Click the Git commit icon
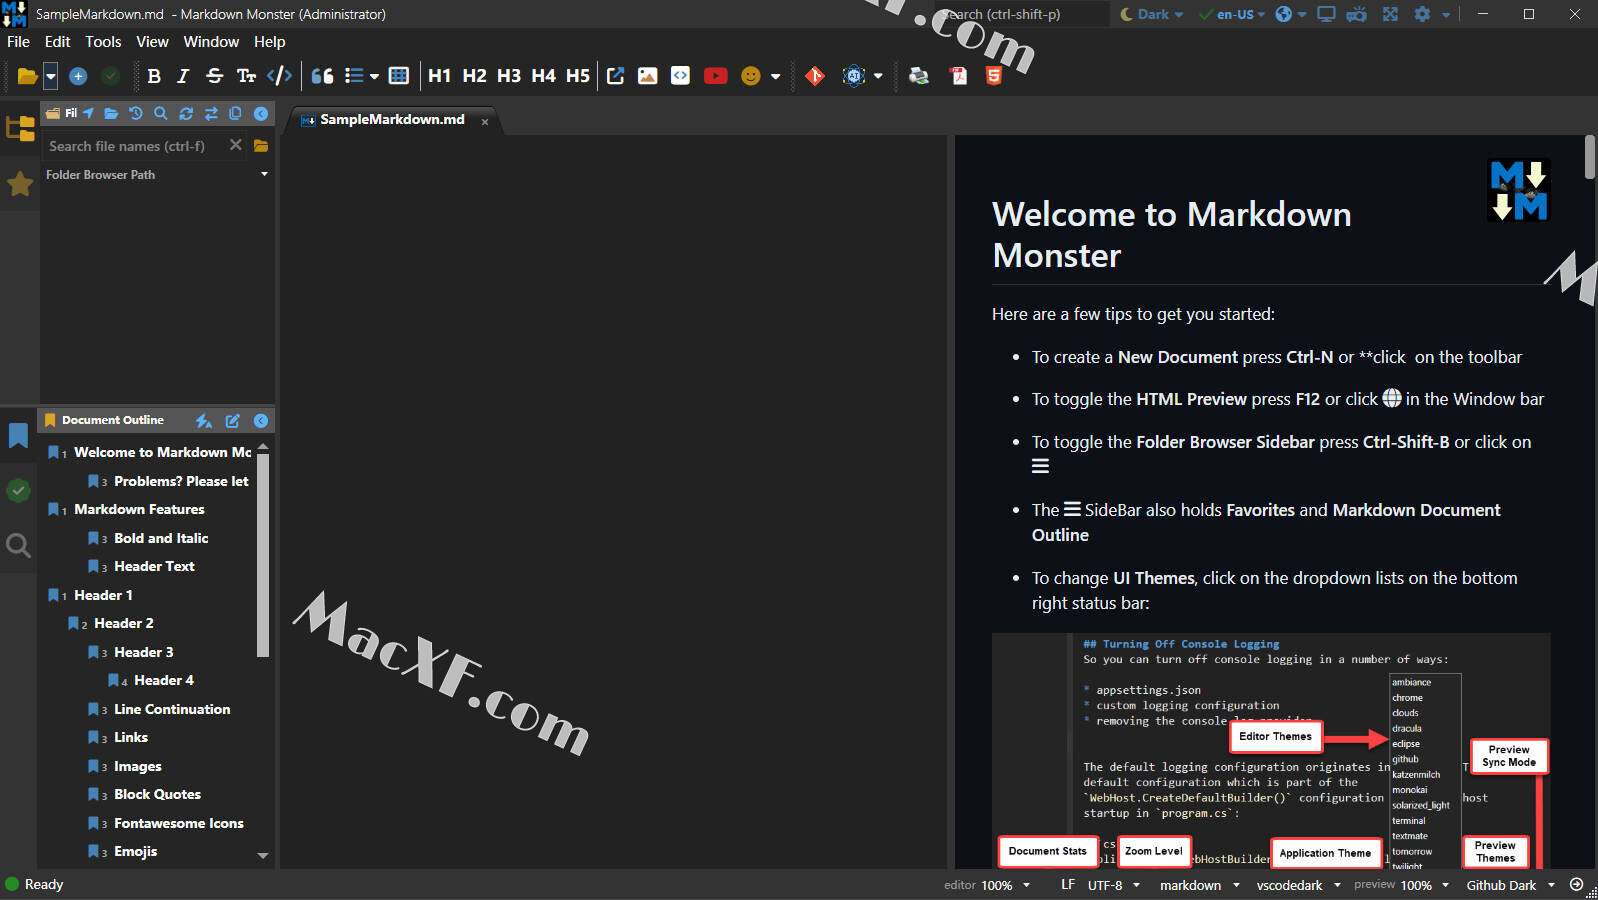Image resolution: width=1598 pixels, height=900 pixels. point(815,76)
